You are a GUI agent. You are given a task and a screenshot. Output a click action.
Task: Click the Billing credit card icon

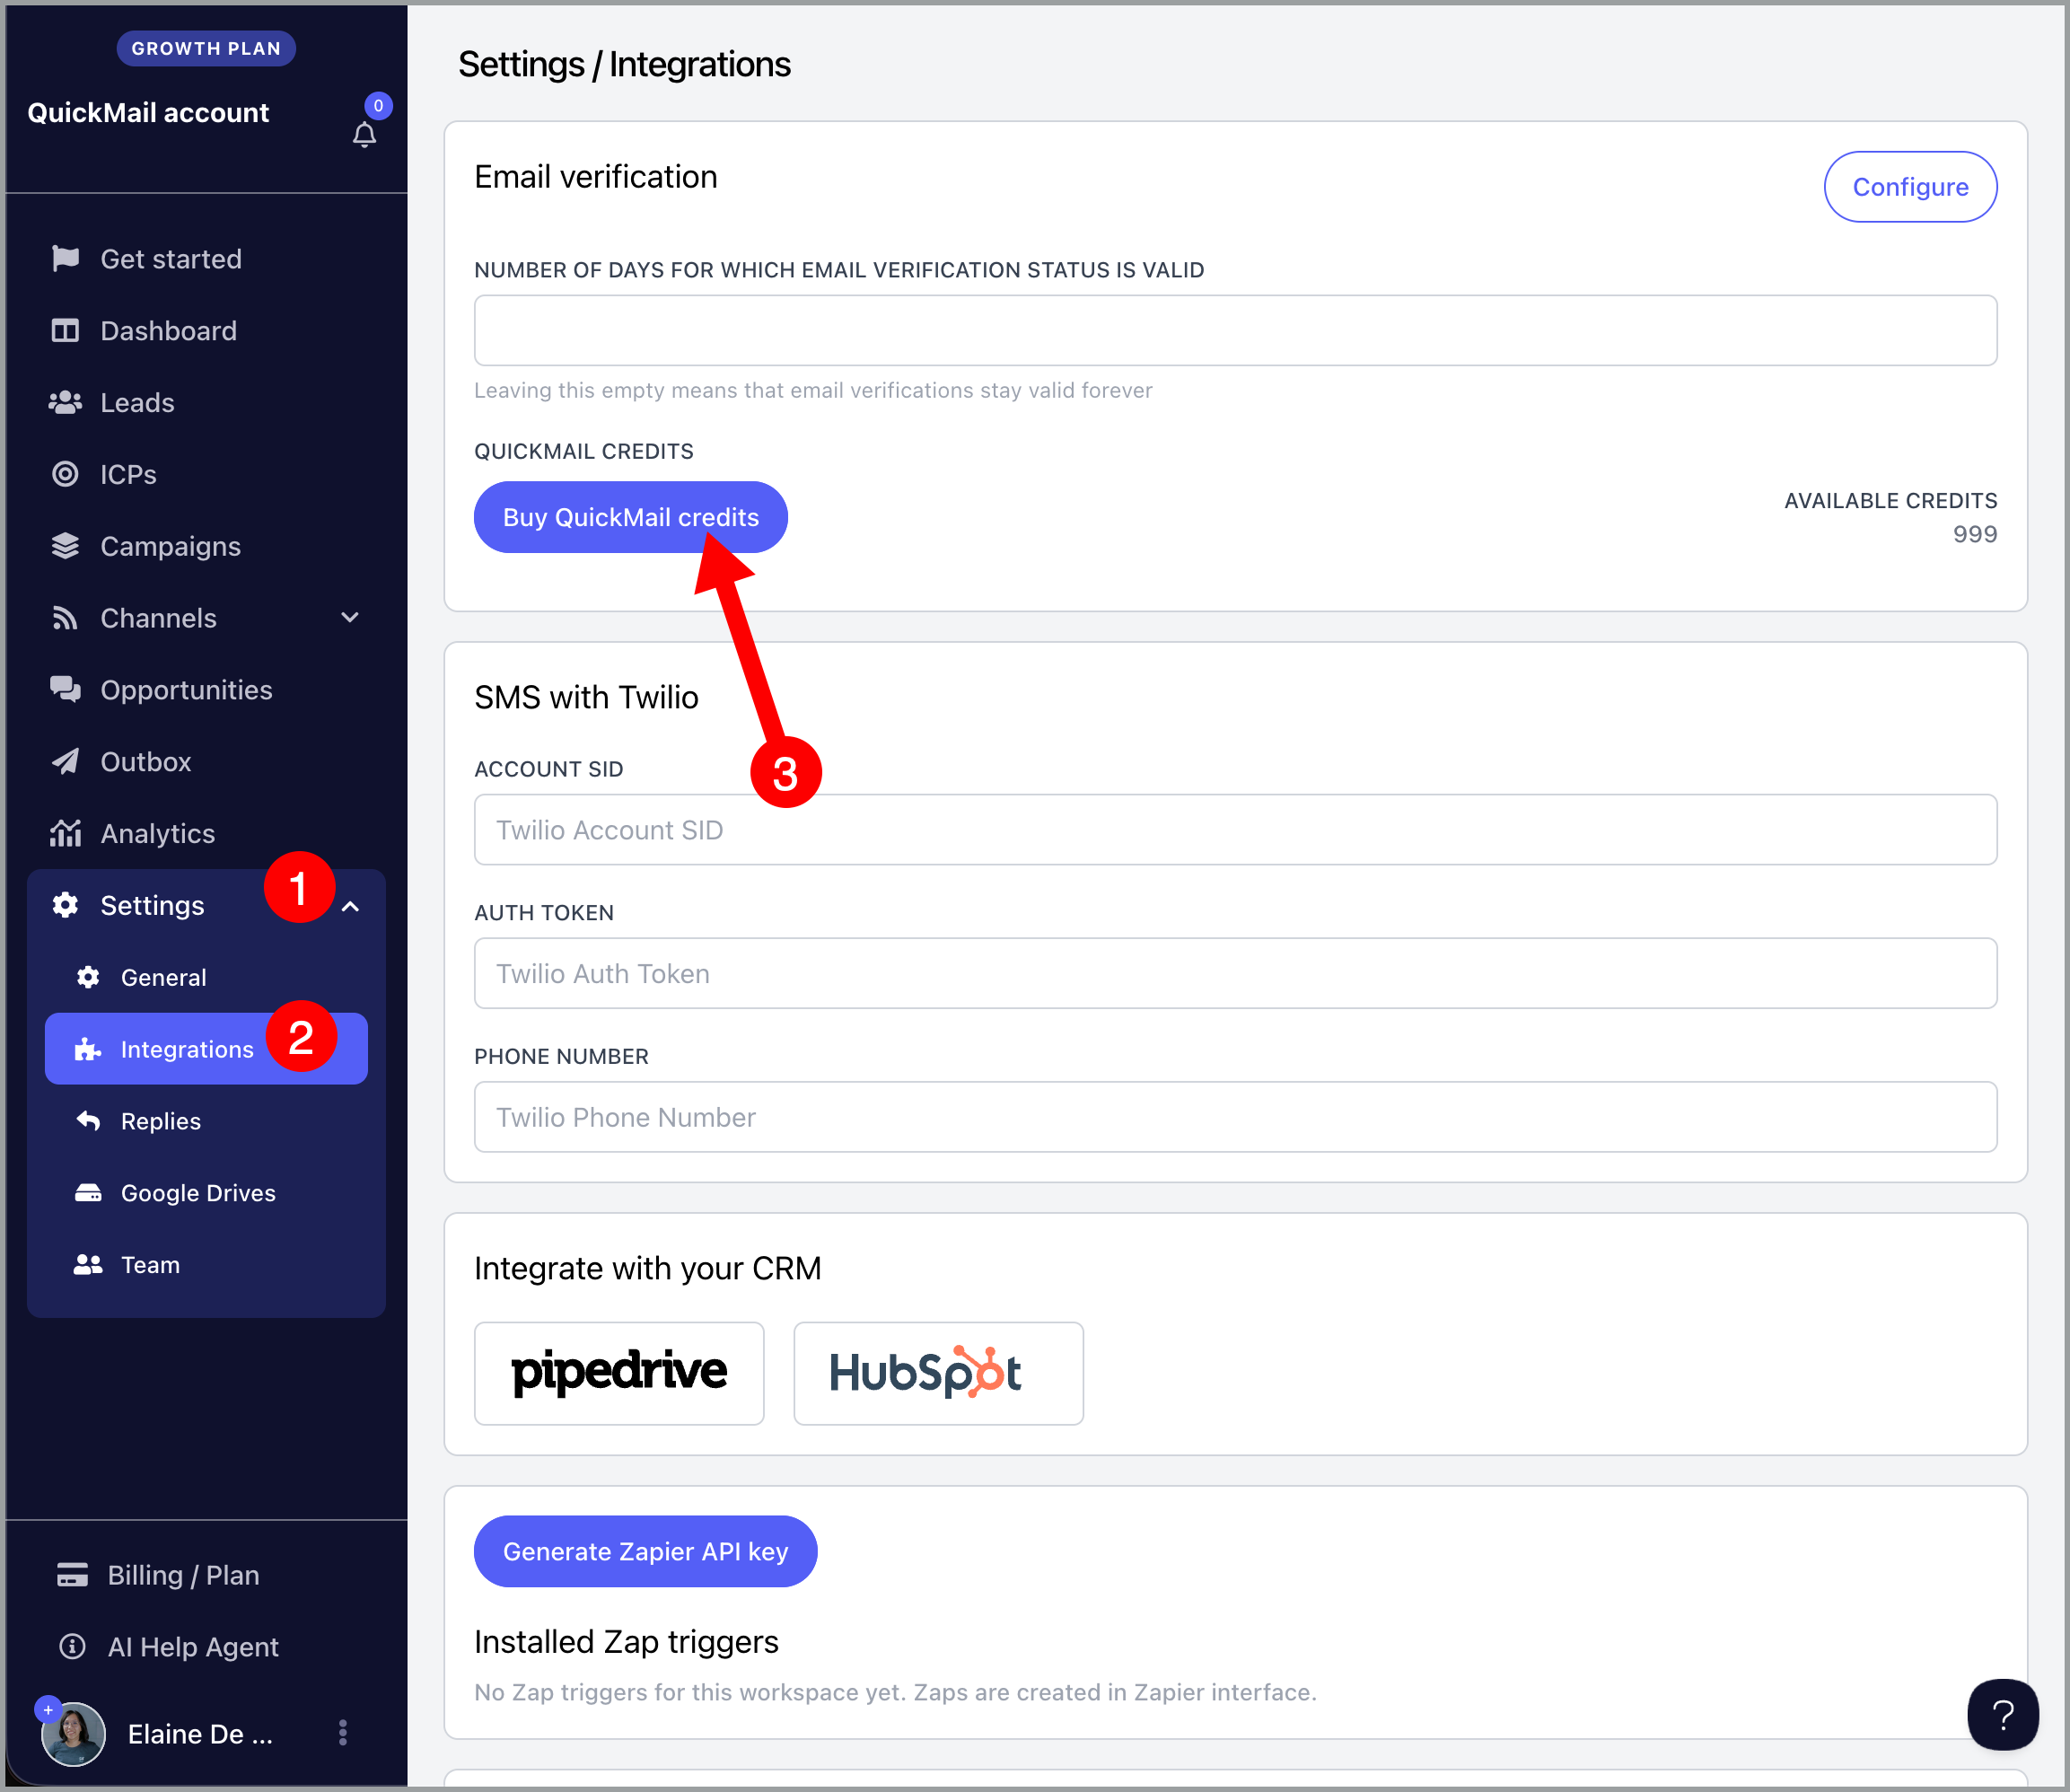tap(72, 1576)
